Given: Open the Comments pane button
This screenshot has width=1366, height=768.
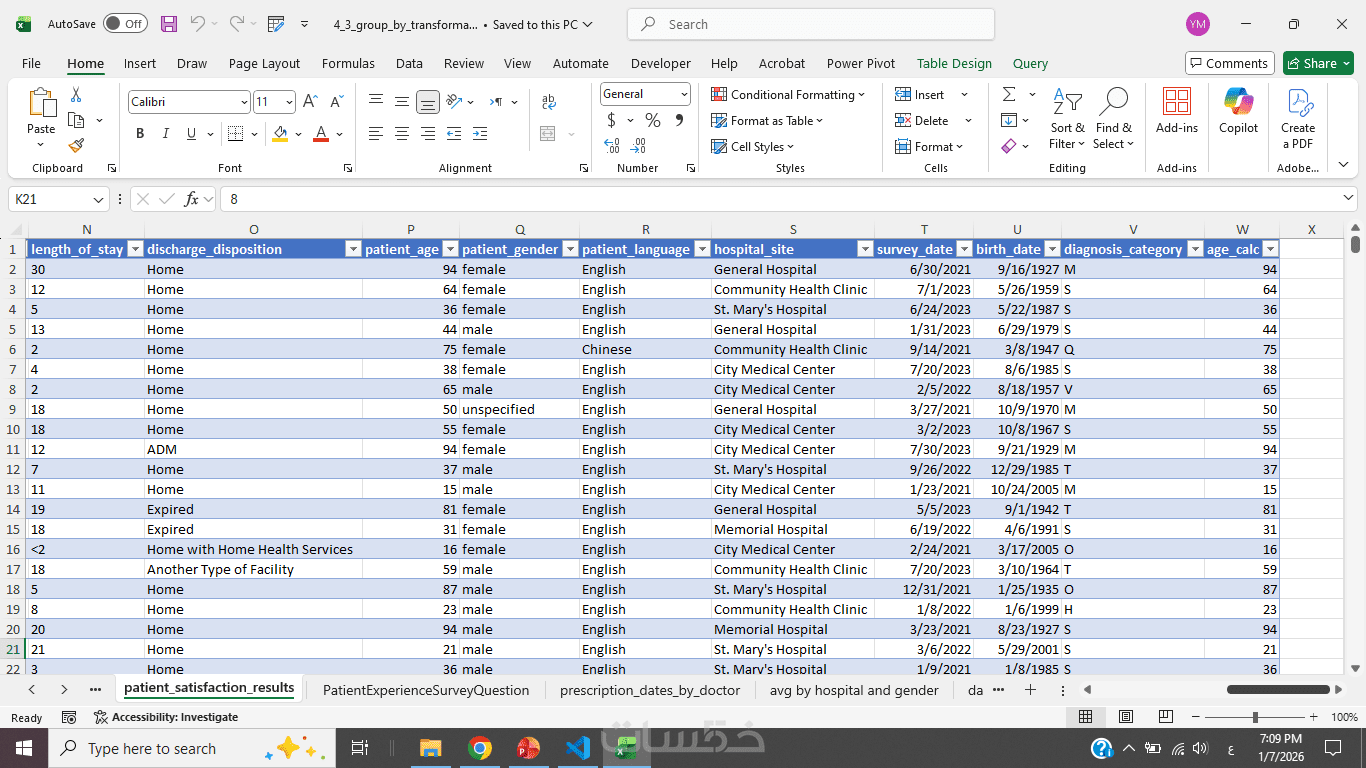Looking at the screenshot, I should pyautogui.click(x=1229, y=63).
